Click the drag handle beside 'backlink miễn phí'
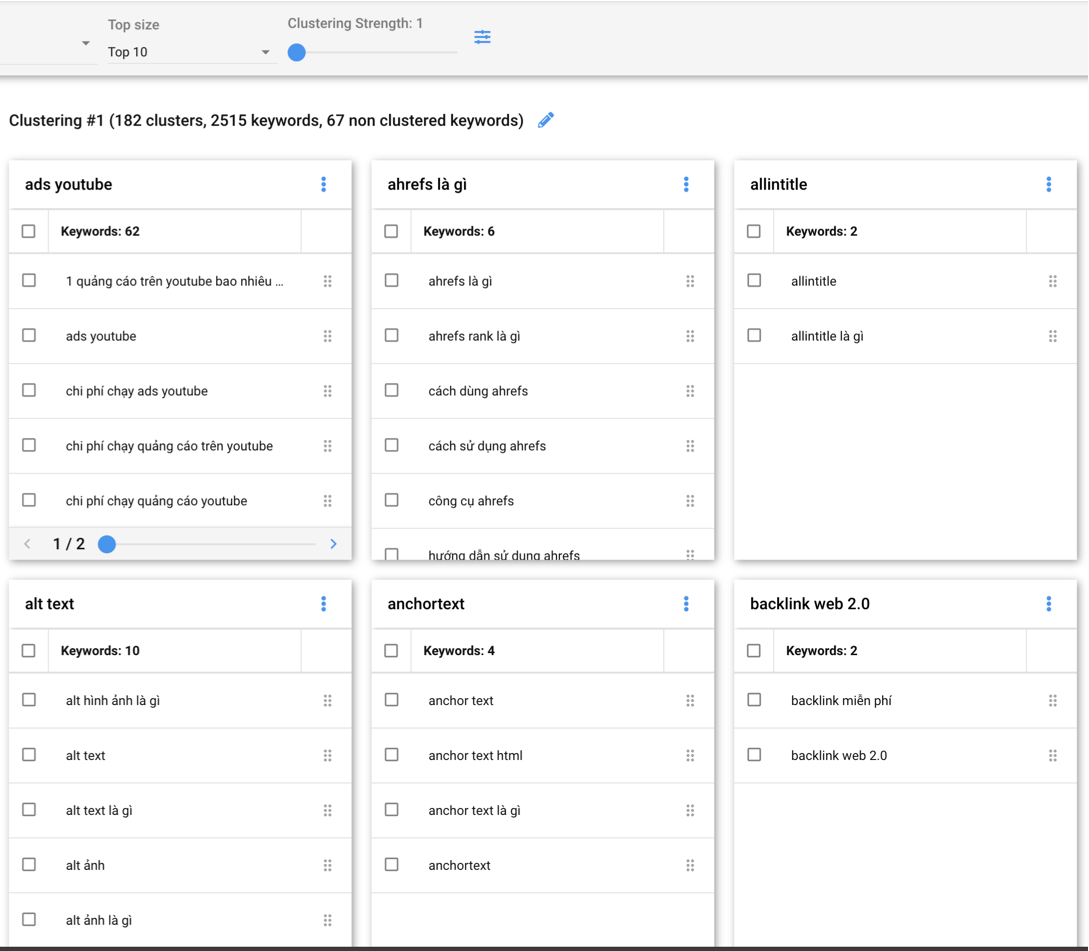 [x=1053, y=700]
